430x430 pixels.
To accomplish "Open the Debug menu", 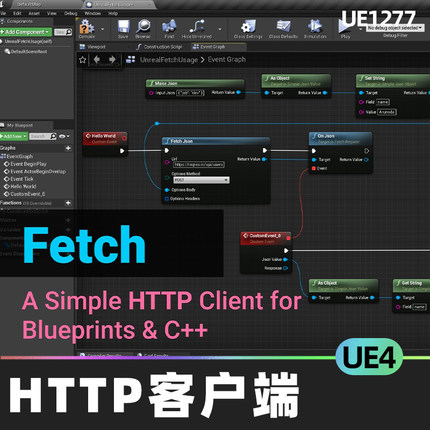I will click(70, 13).
